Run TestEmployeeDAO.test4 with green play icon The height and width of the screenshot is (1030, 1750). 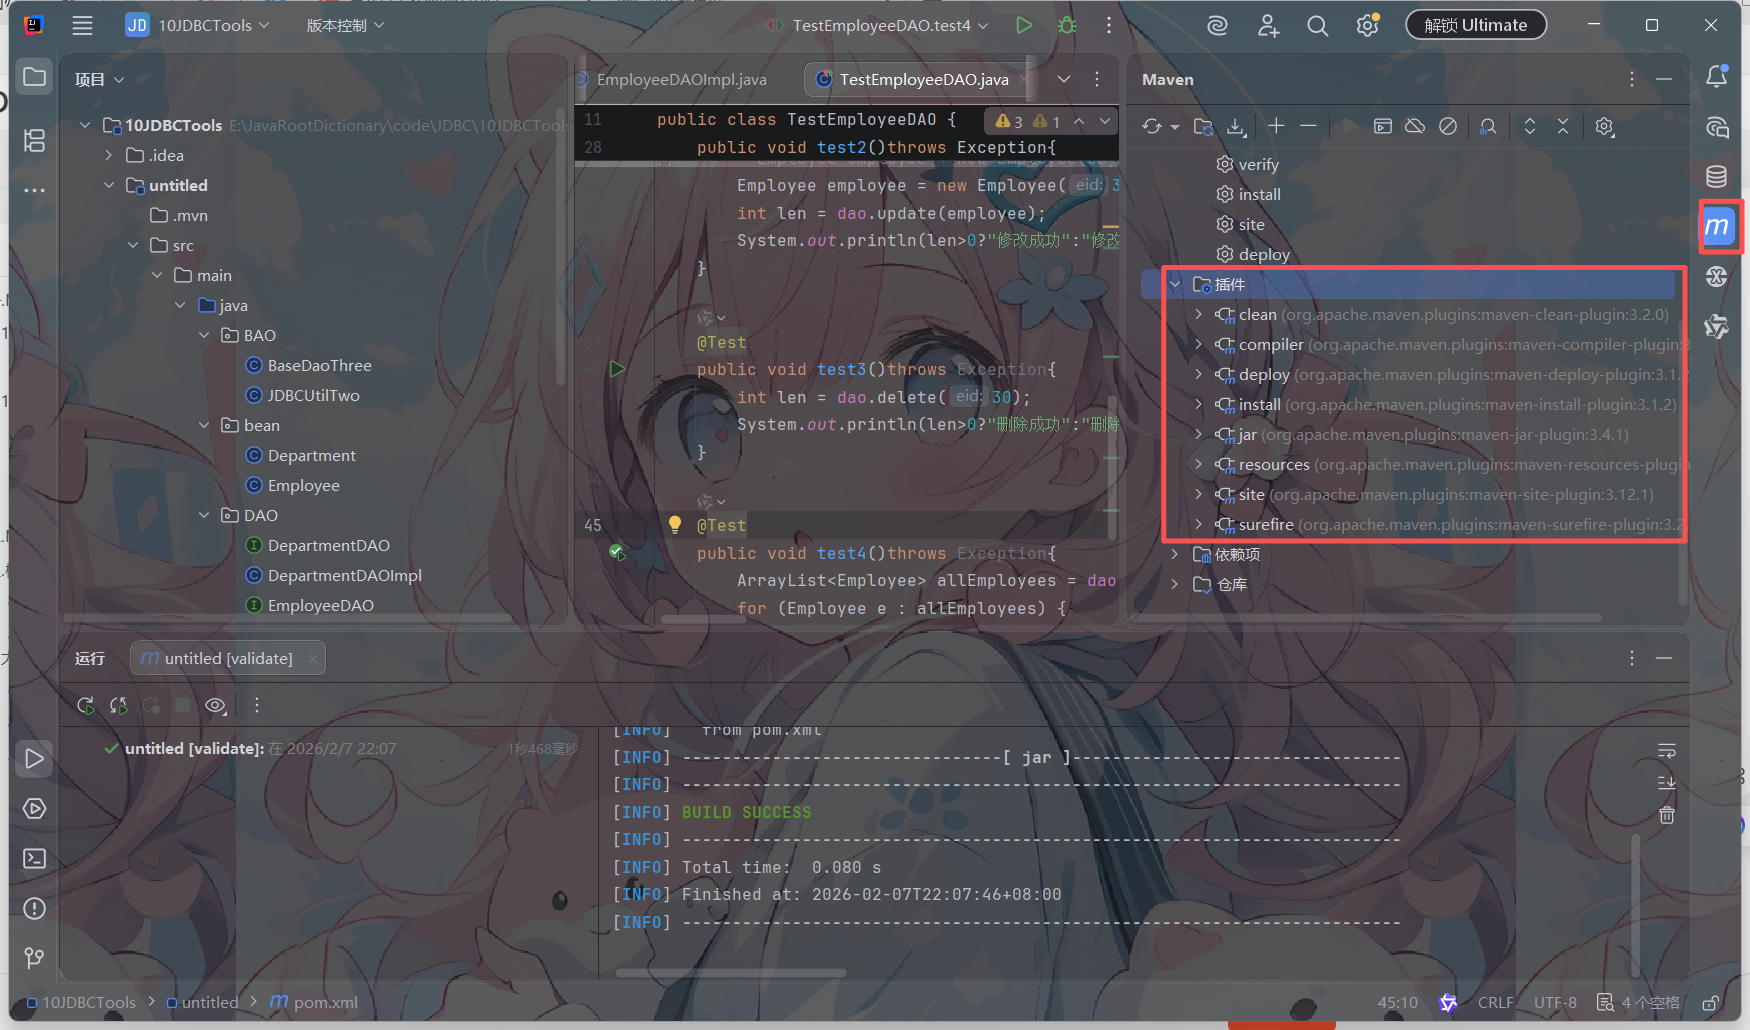[1024, 25]
